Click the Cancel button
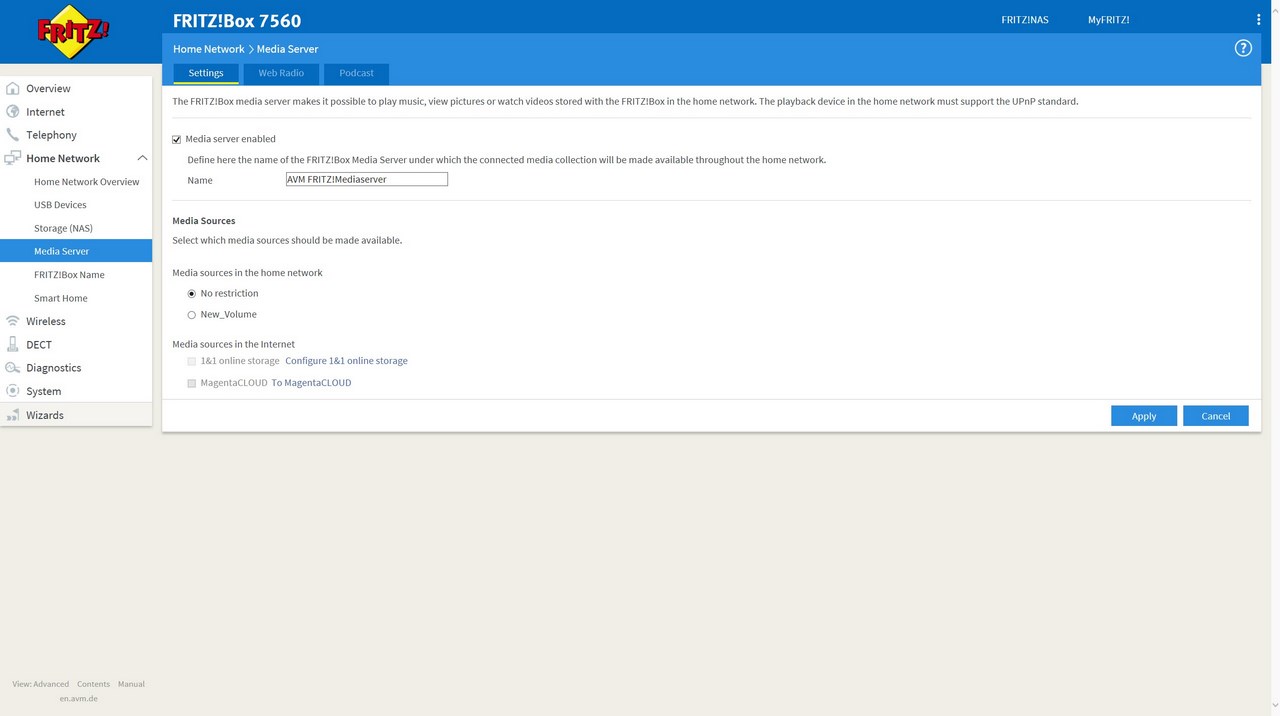The width and height of the screenshot is (1280, 716). 1216,416
